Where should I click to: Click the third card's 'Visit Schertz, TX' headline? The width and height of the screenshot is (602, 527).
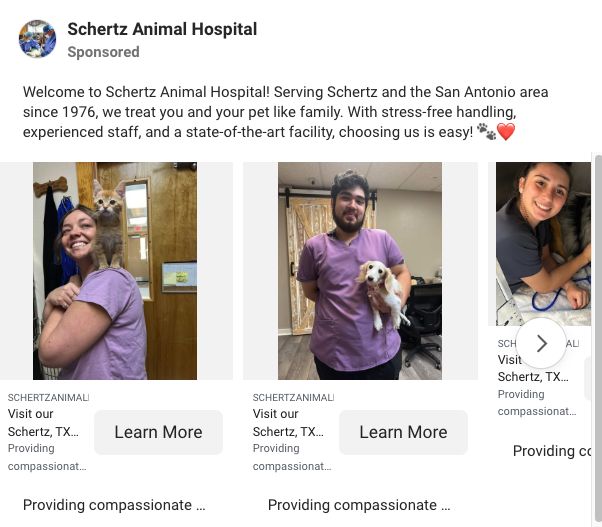[x=520, y=368]
